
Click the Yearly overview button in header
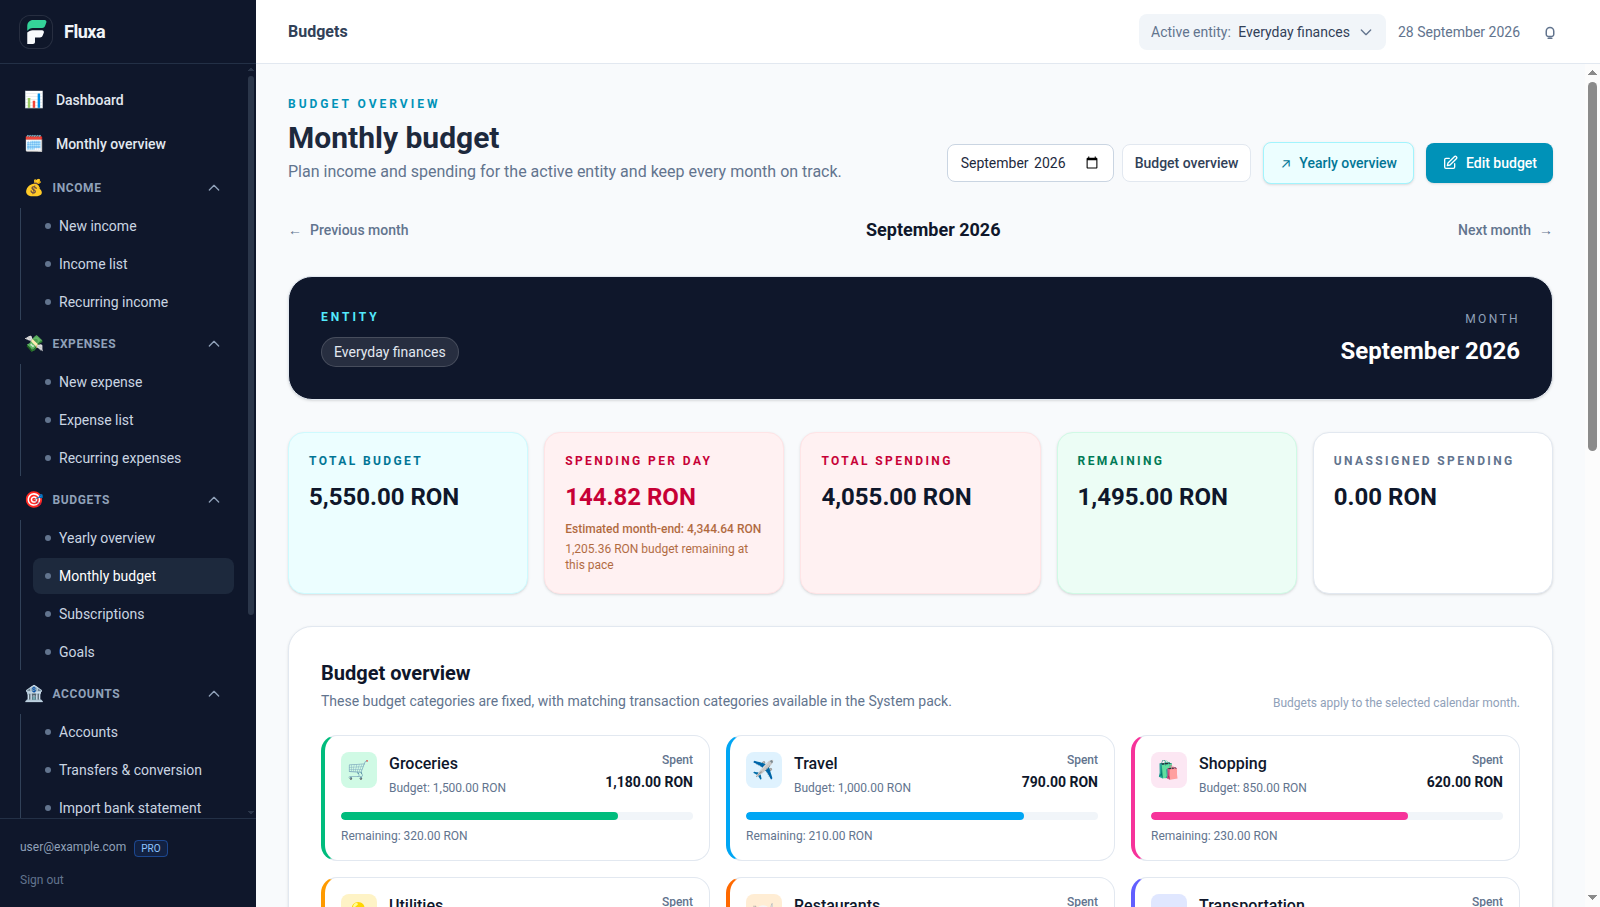pos(1338,163)
